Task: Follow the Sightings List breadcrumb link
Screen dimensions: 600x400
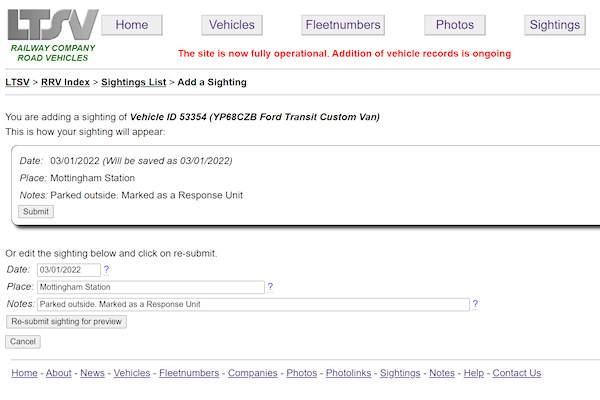Action: (133, 82)
